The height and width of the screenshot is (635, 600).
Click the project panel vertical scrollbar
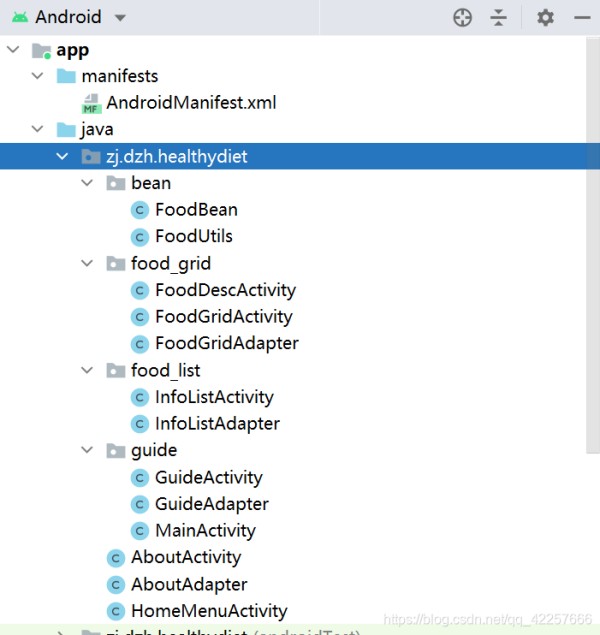pos(593,245)
